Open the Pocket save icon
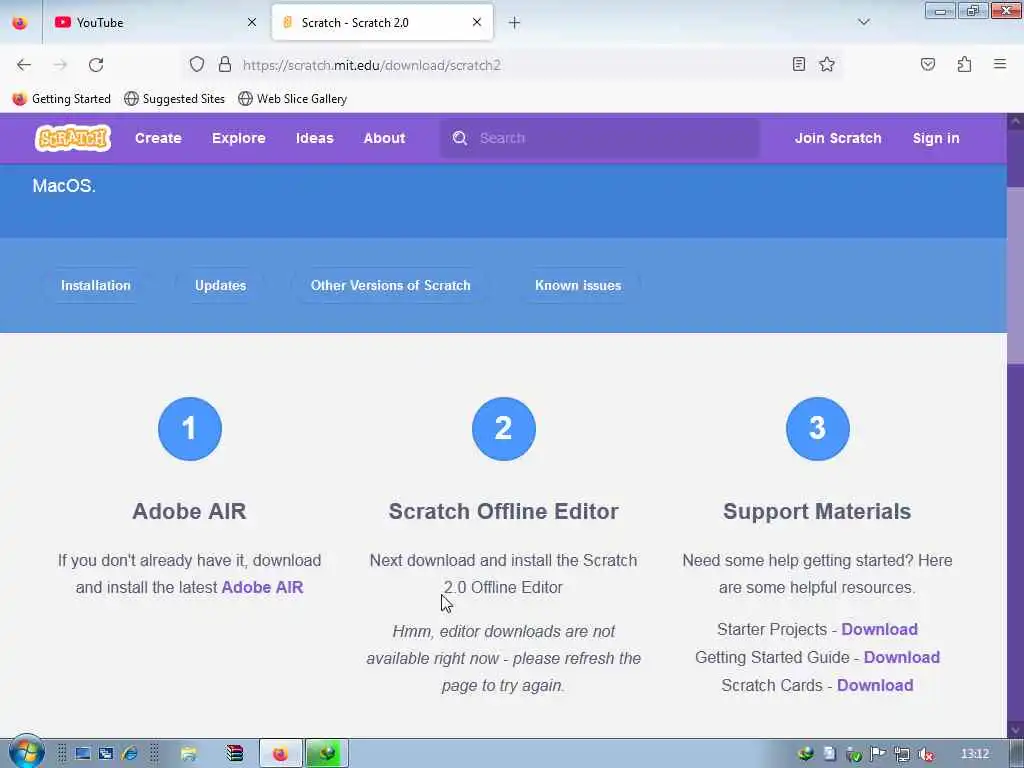 927,64
